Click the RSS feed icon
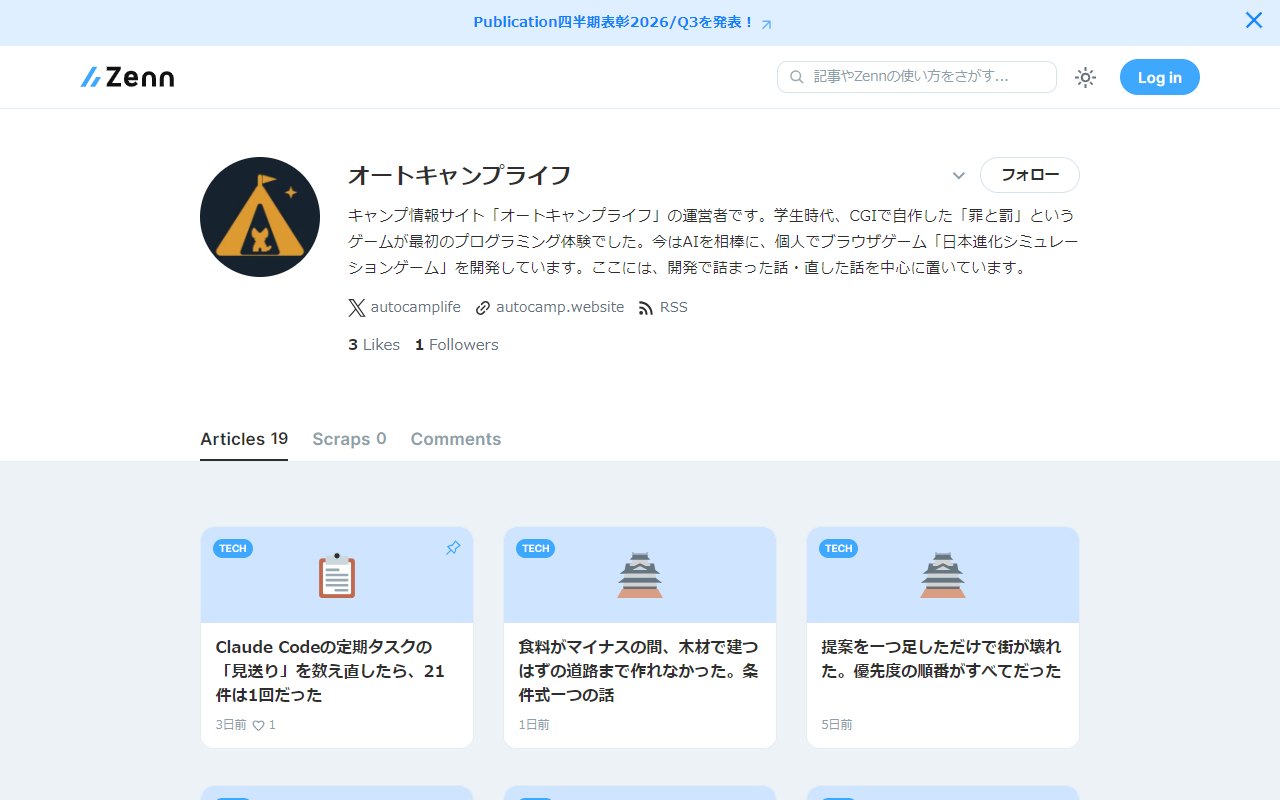This screenshot has width=1280, height=800. [646, 308]
